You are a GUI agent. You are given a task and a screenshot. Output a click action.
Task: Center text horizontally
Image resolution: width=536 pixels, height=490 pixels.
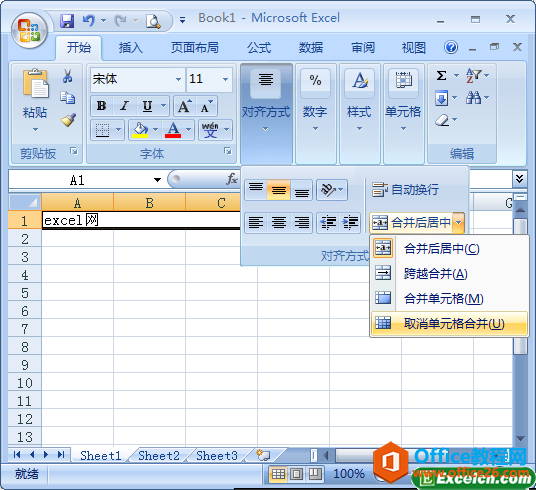[x=279, y=223]
